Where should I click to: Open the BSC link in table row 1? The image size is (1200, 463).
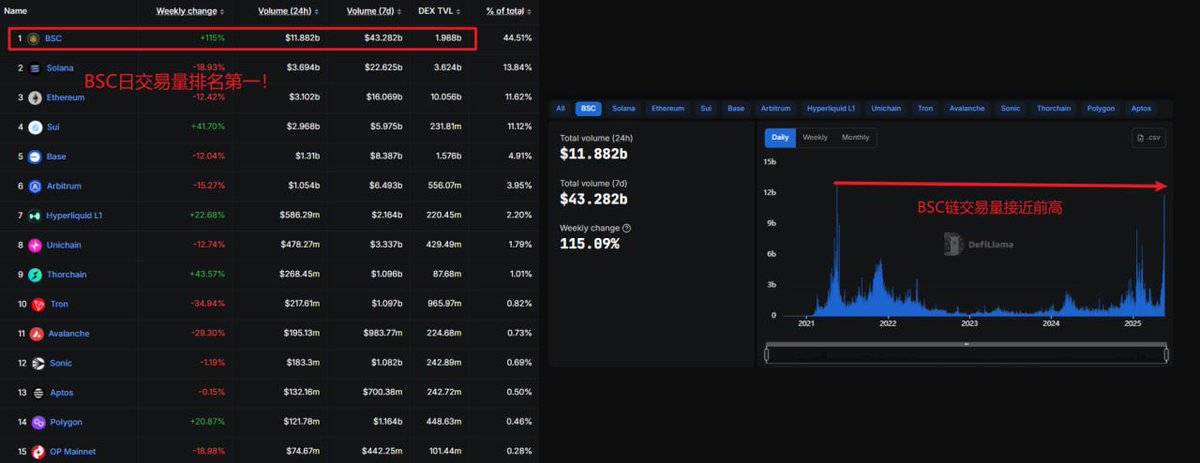[53, 38]
